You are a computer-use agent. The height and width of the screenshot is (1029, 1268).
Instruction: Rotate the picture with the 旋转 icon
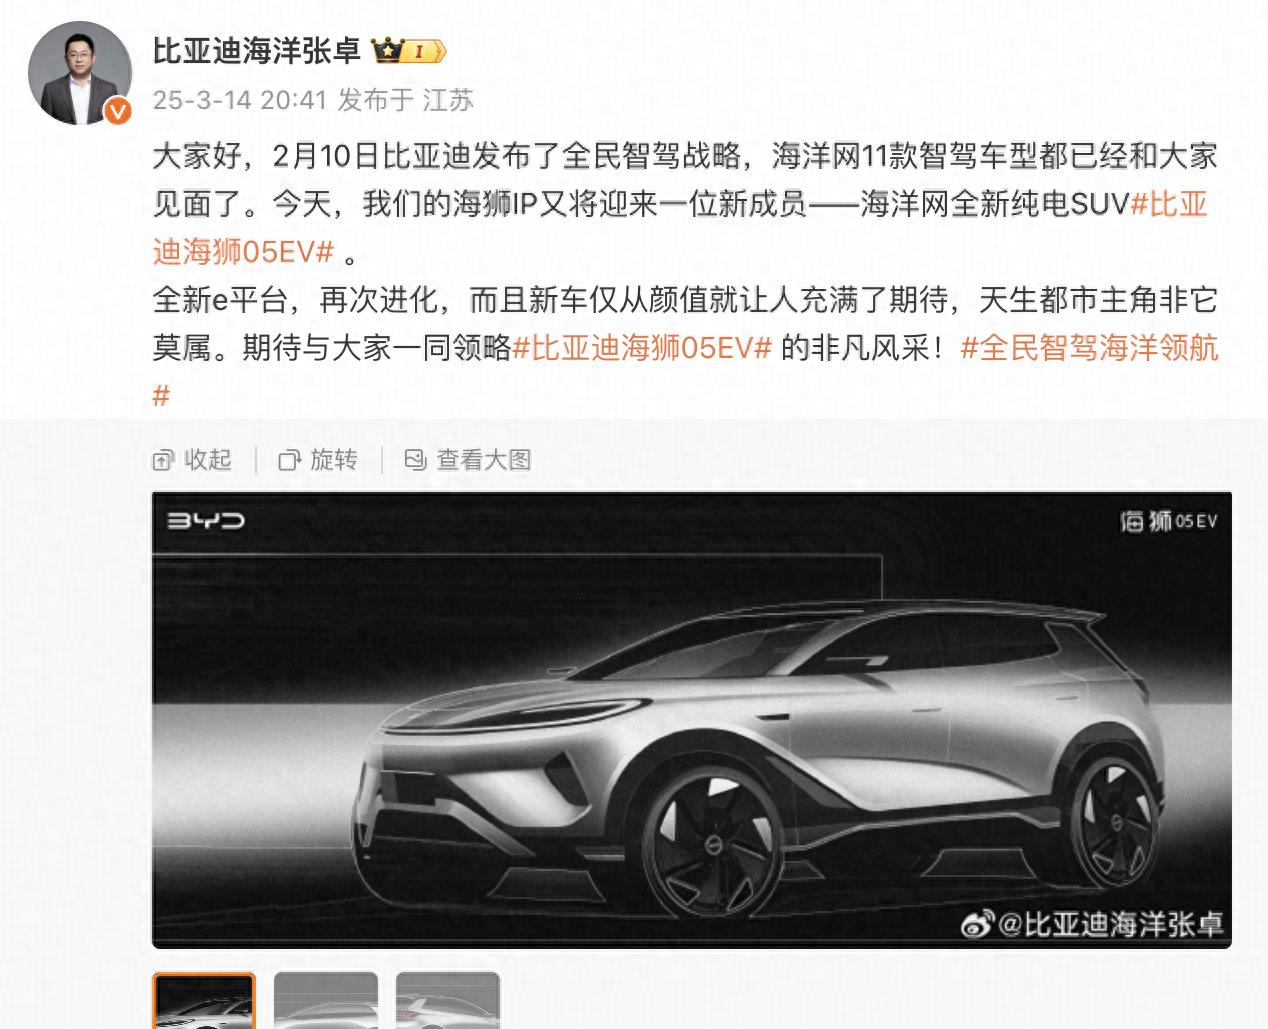289,460
